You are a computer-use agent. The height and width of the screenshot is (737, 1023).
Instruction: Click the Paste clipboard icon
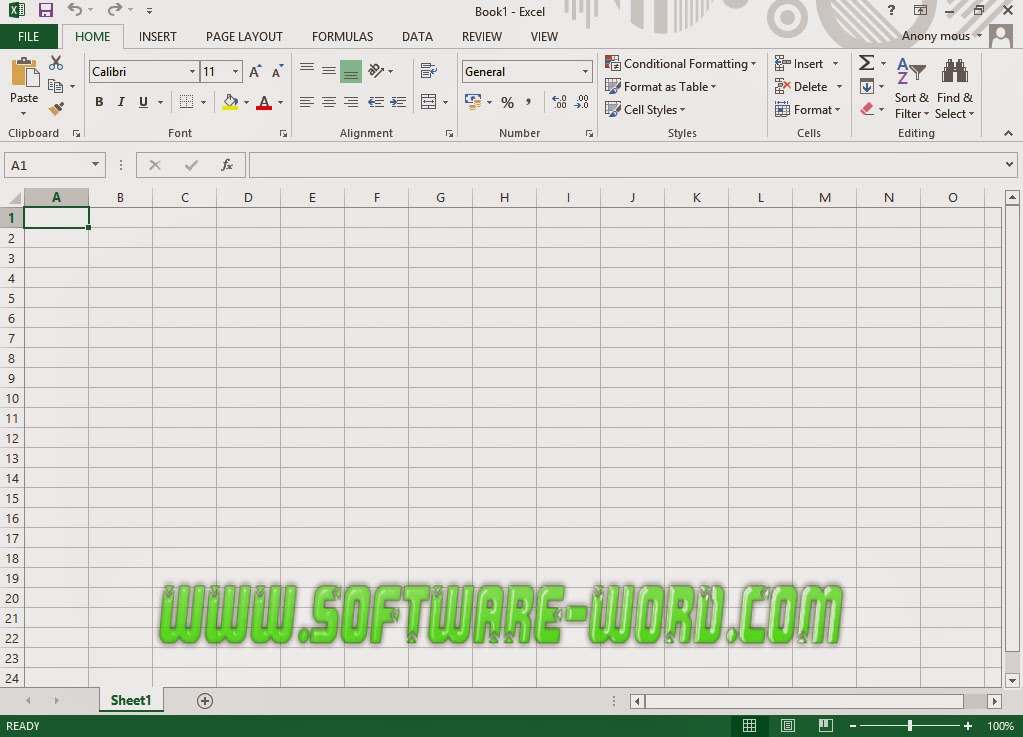click(x=25, y=72)
